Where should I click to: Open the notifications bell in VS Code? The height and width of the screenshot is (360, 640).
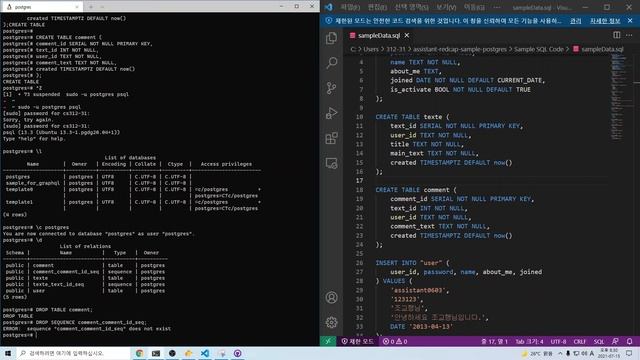click(629, 341)
